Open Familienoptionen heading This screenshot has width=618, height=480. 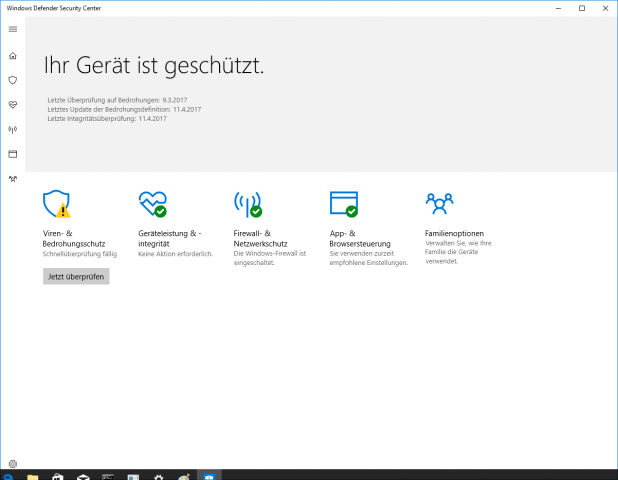pyautogui.click(x=454, y=233)
